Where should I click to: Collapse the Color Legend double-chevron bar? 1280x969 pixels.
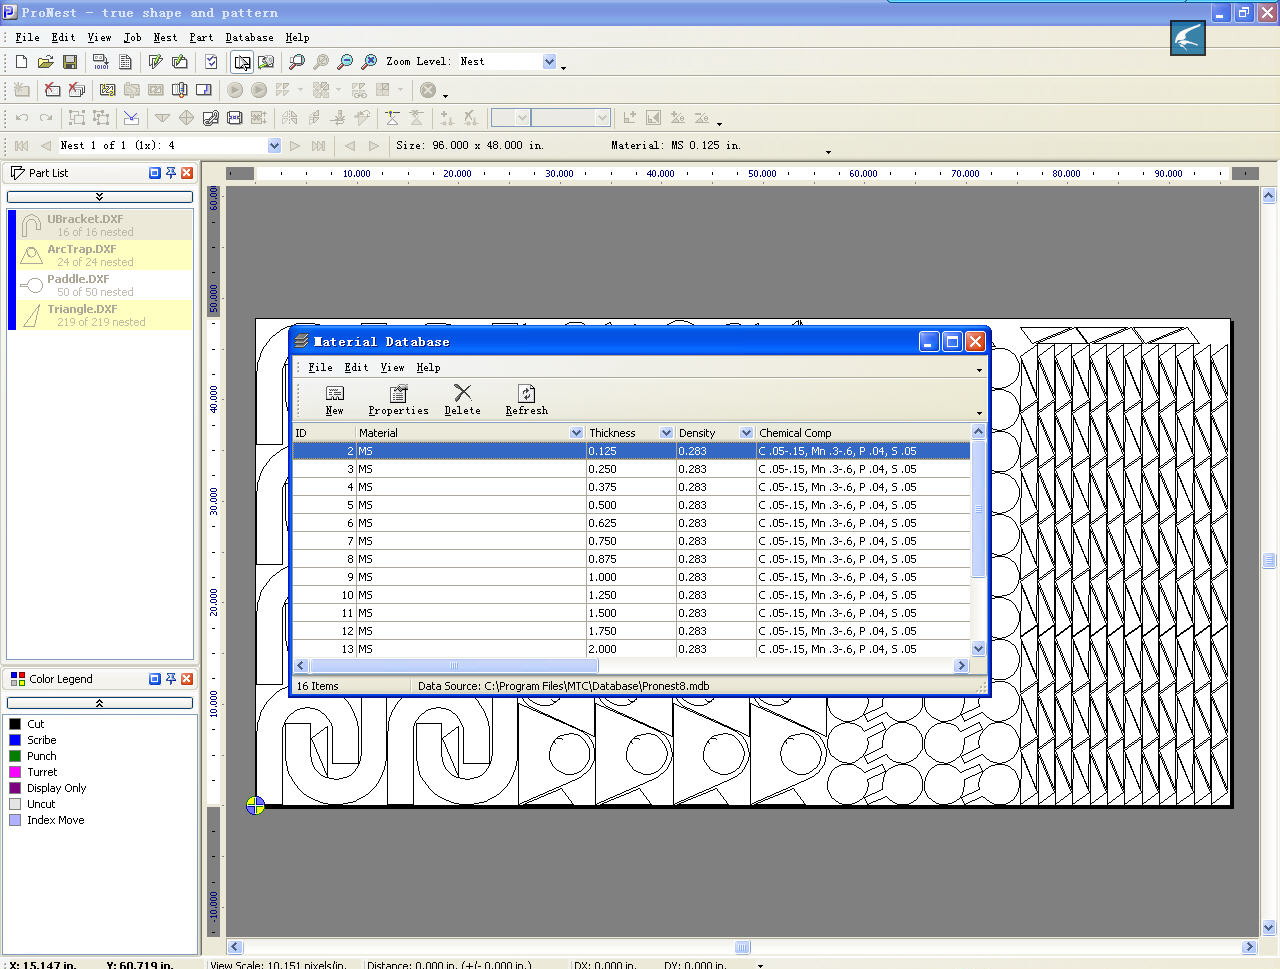coord(99,703)
